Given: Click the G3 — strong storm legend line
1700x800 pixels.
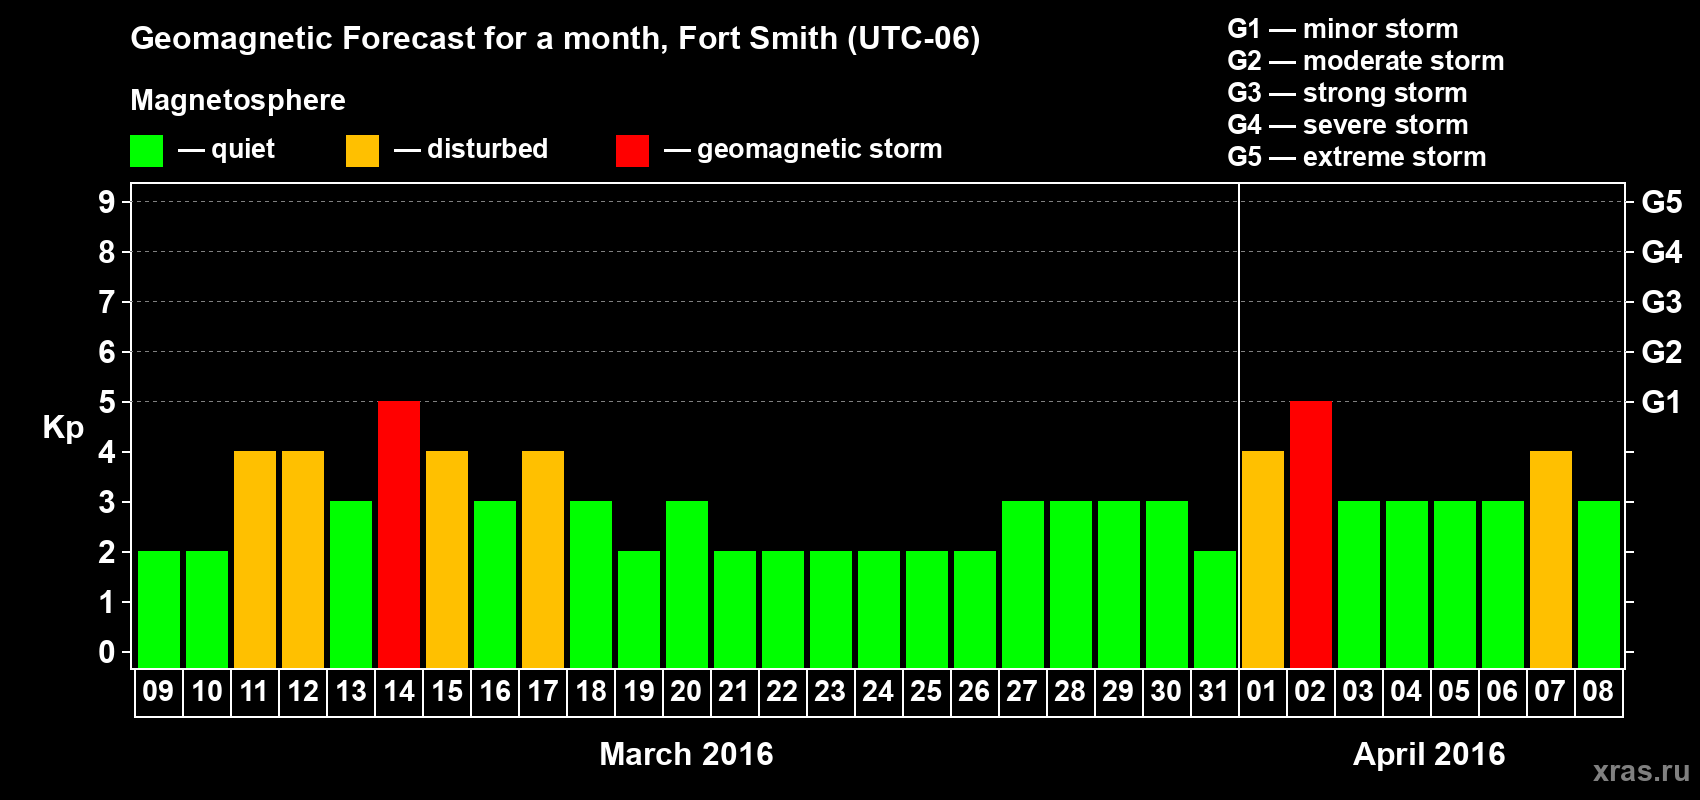Looking at the screenshot, I should (1347, 93).
